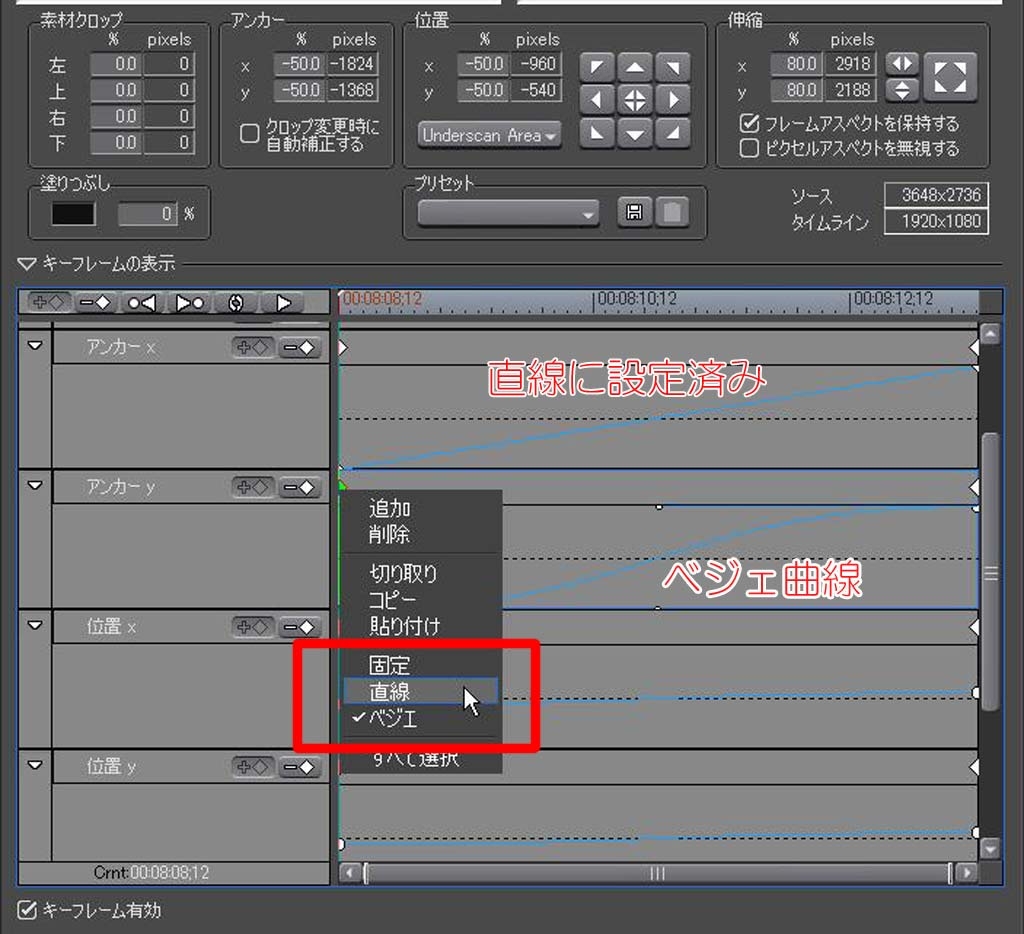1024x934 pixels.
Task: Click the 素材クロップ 左 pixels field
Action: click(168, 64)
